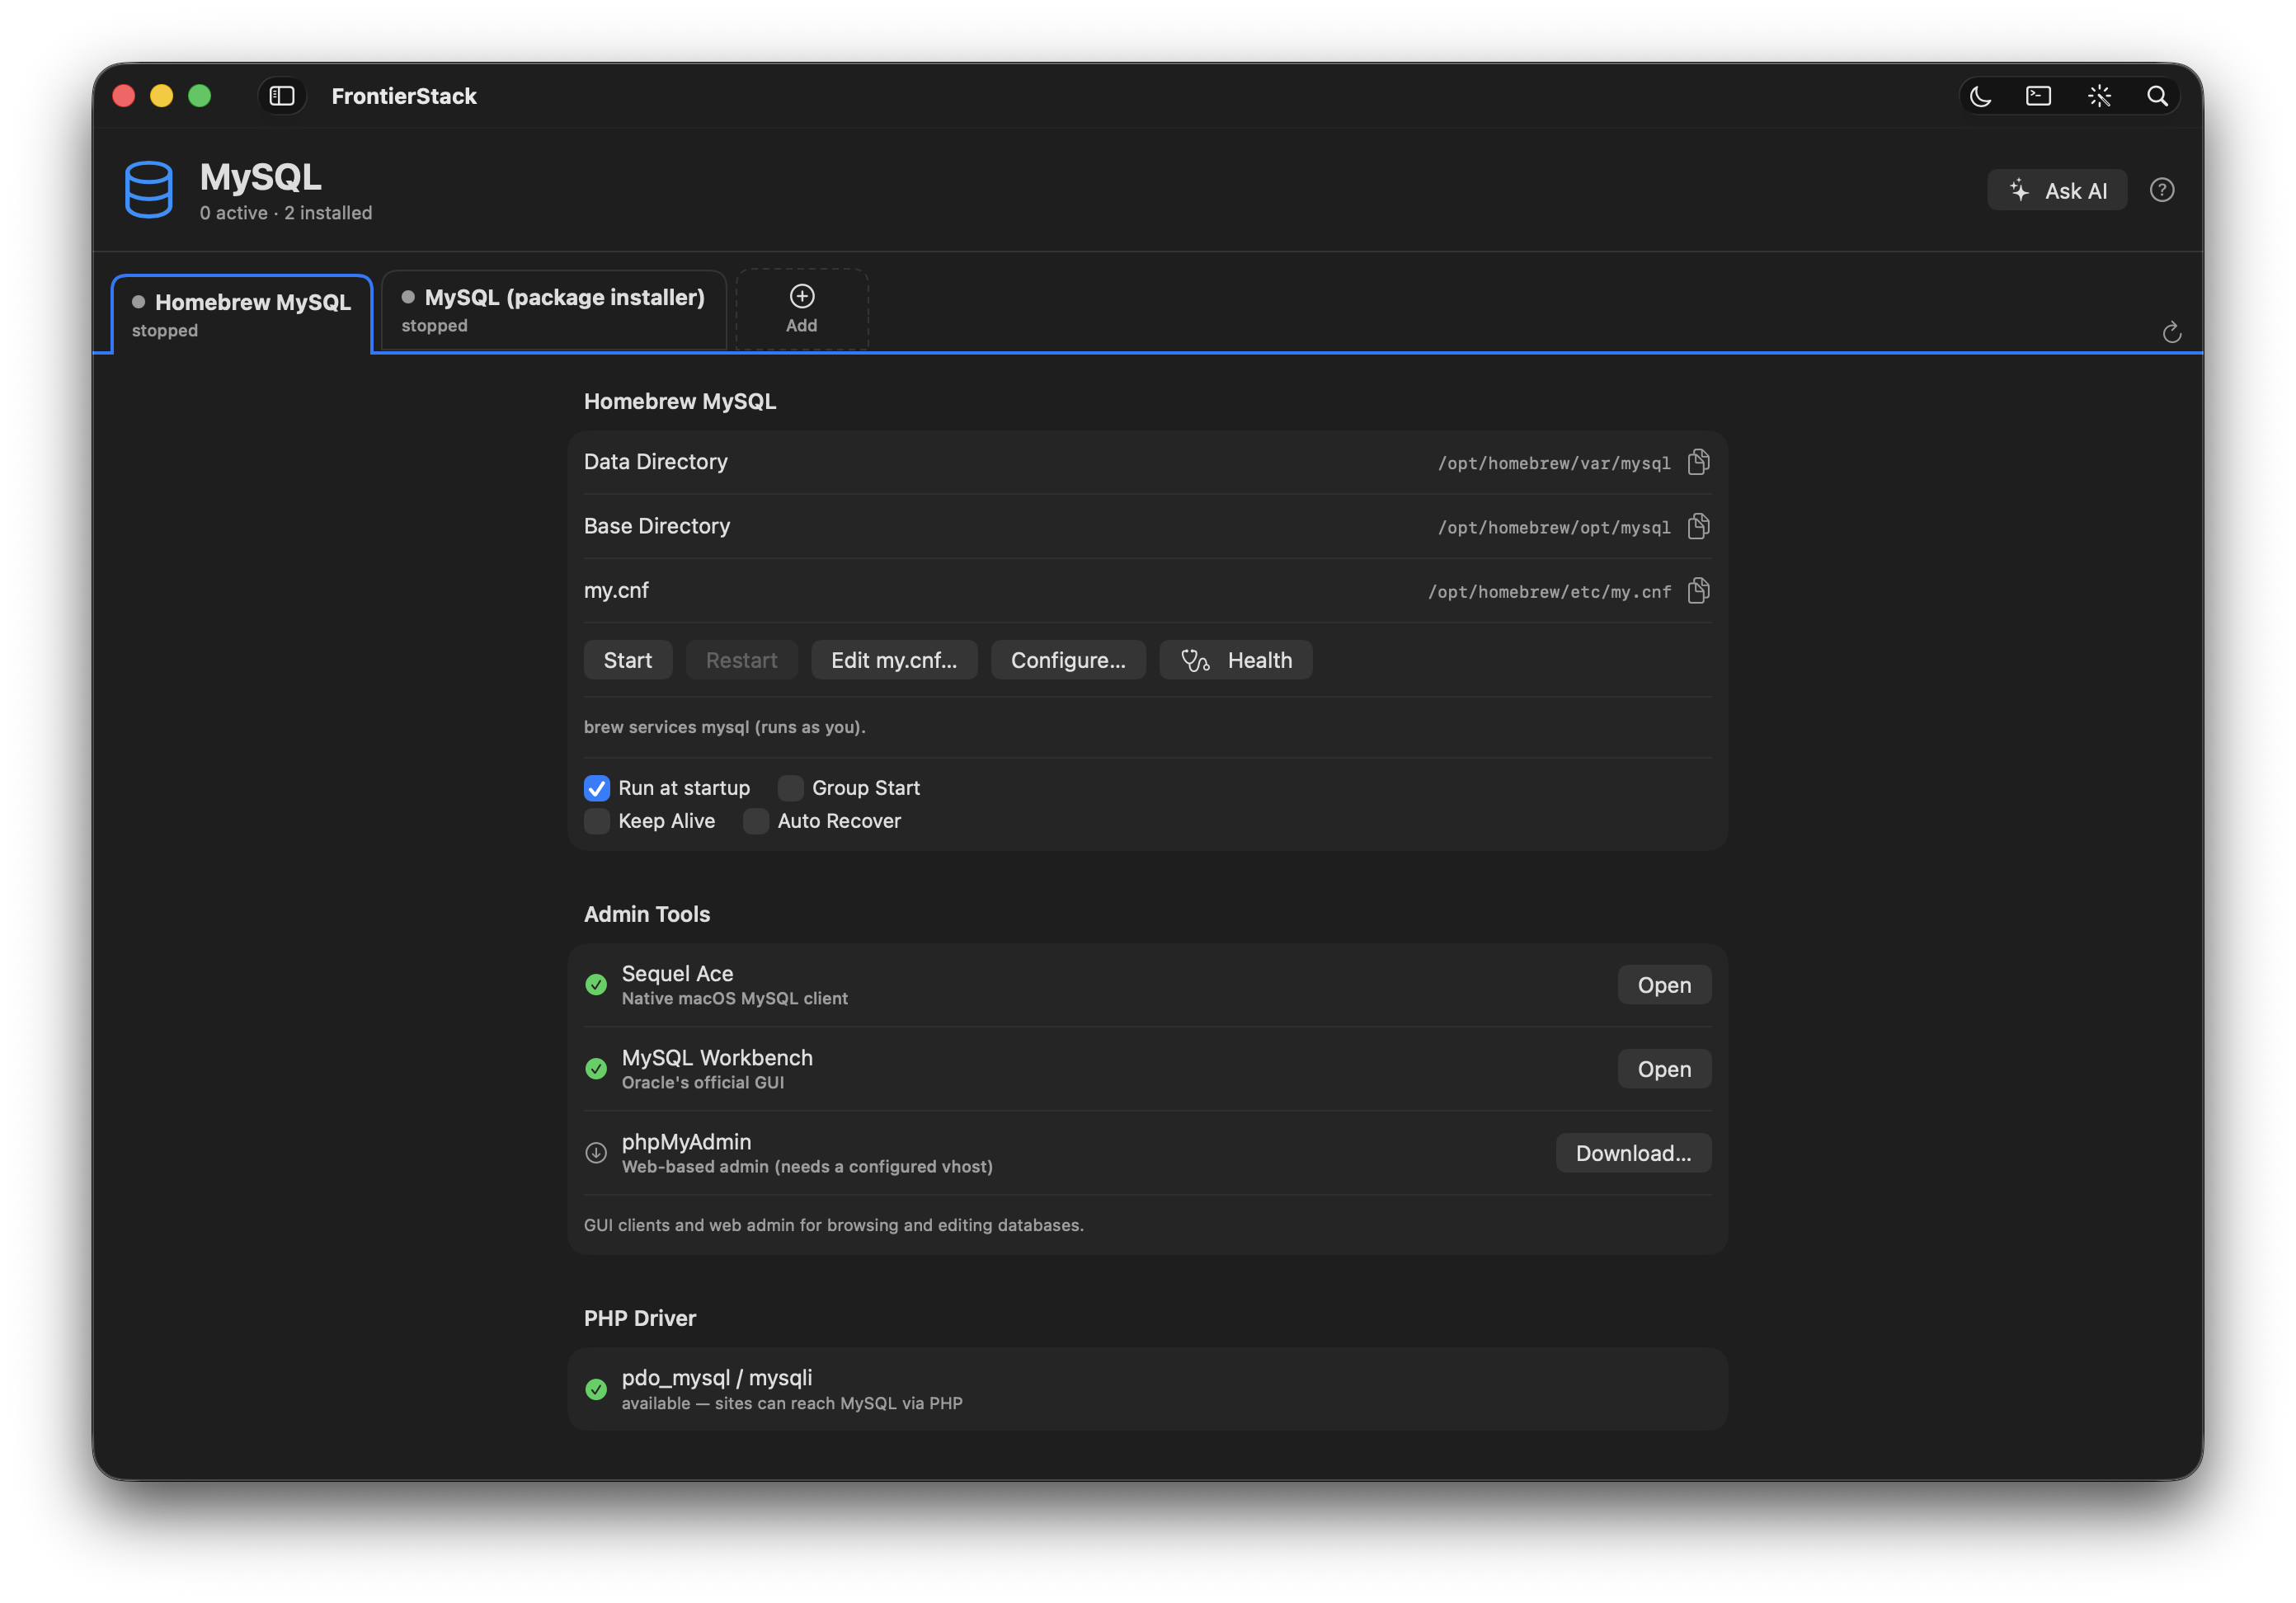Open Sequel Ace
Image resolution: width=2296 pixels, height=1603 pixels.
[1664, 985]
